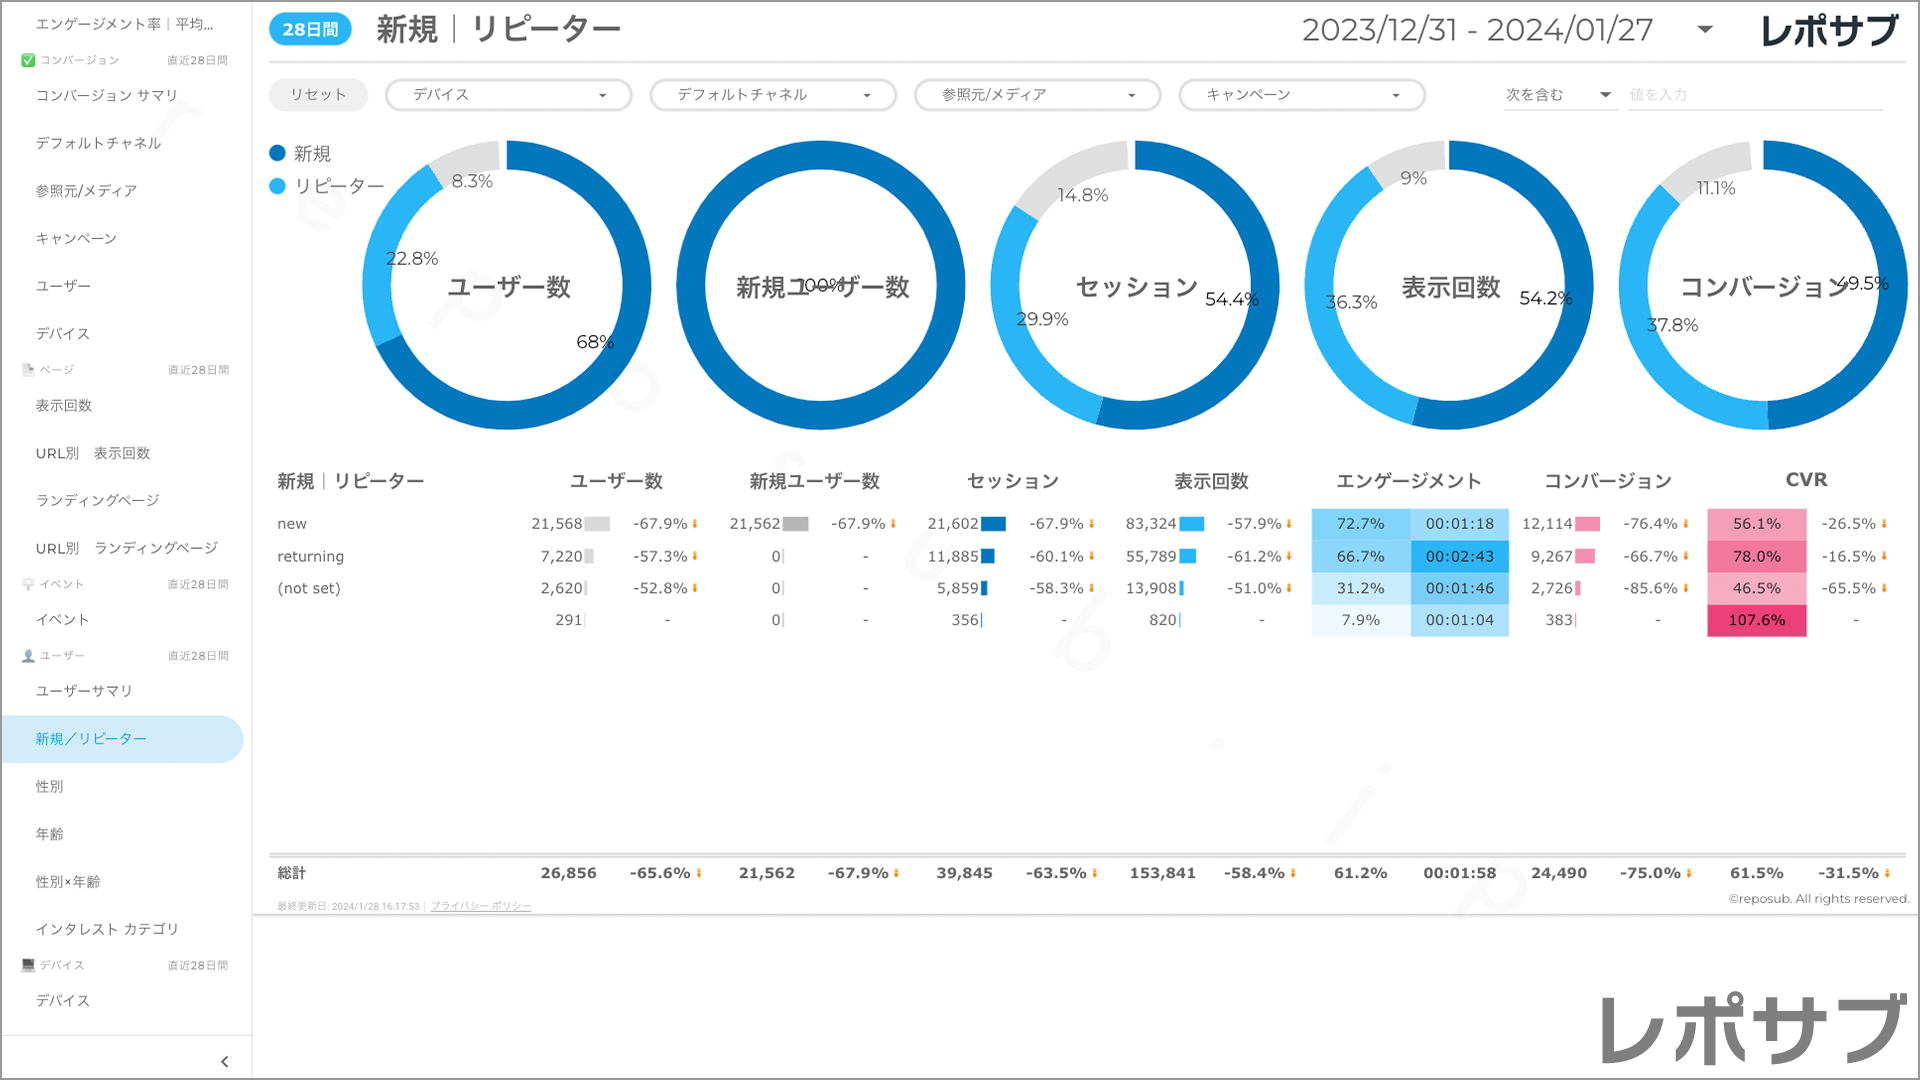Focus the 値を入力 filter text field
Image resolution: width=1920 pixels, height=1080 pixels.
pos(1754,95)
